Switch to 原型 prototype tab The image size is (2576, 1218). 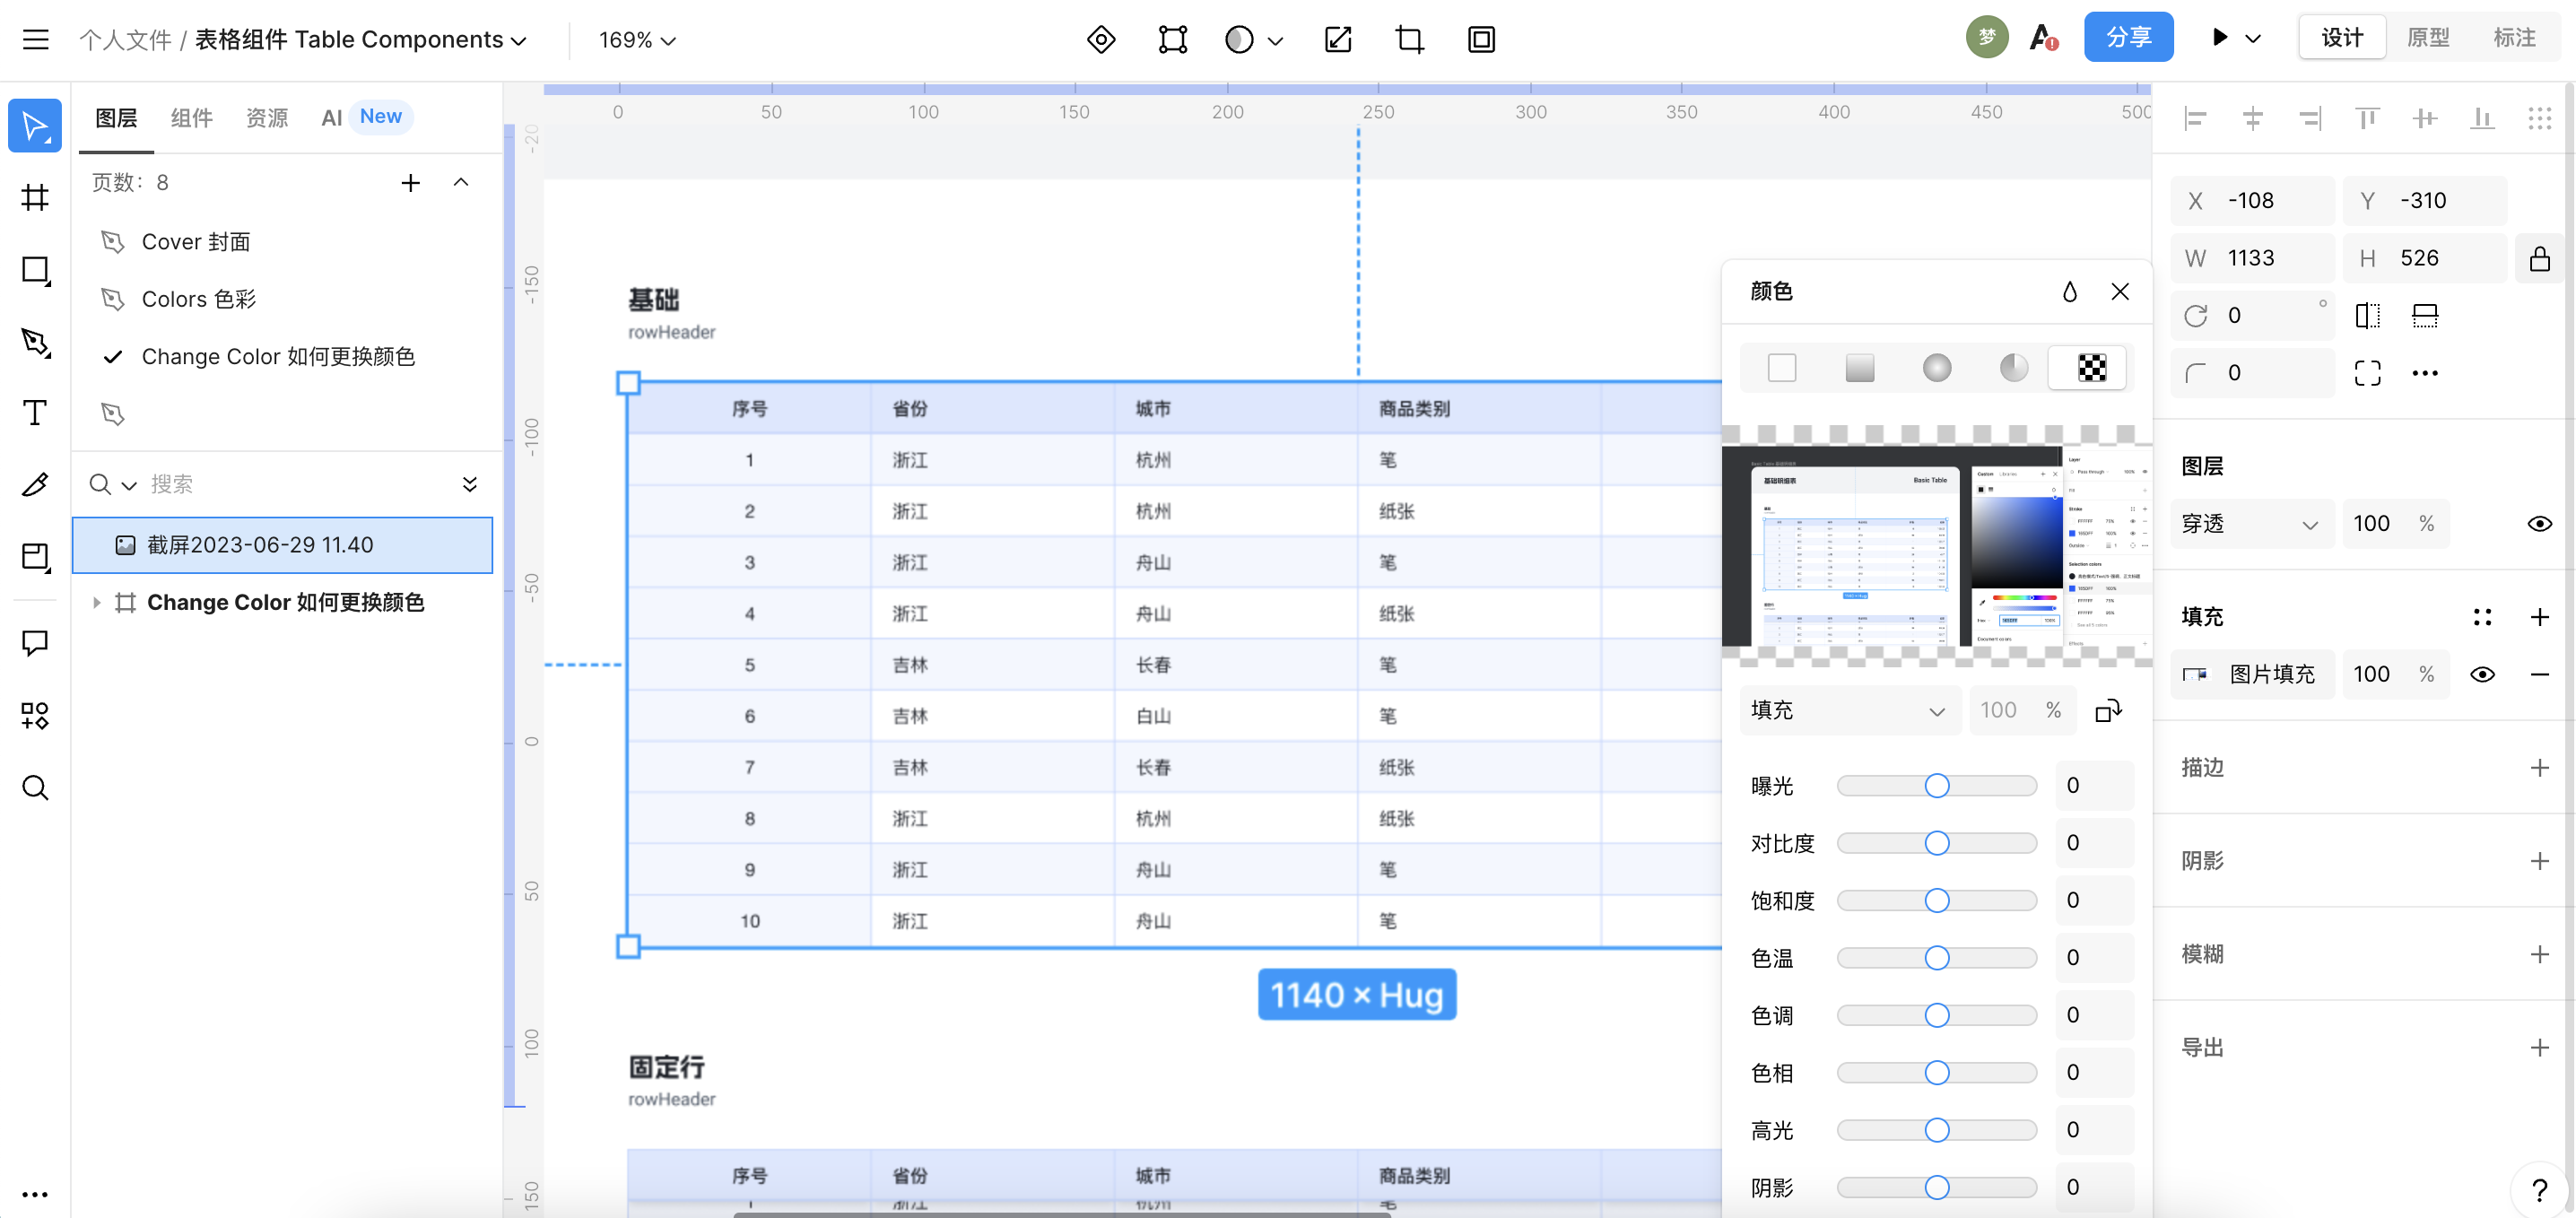tap(2428, 39)
